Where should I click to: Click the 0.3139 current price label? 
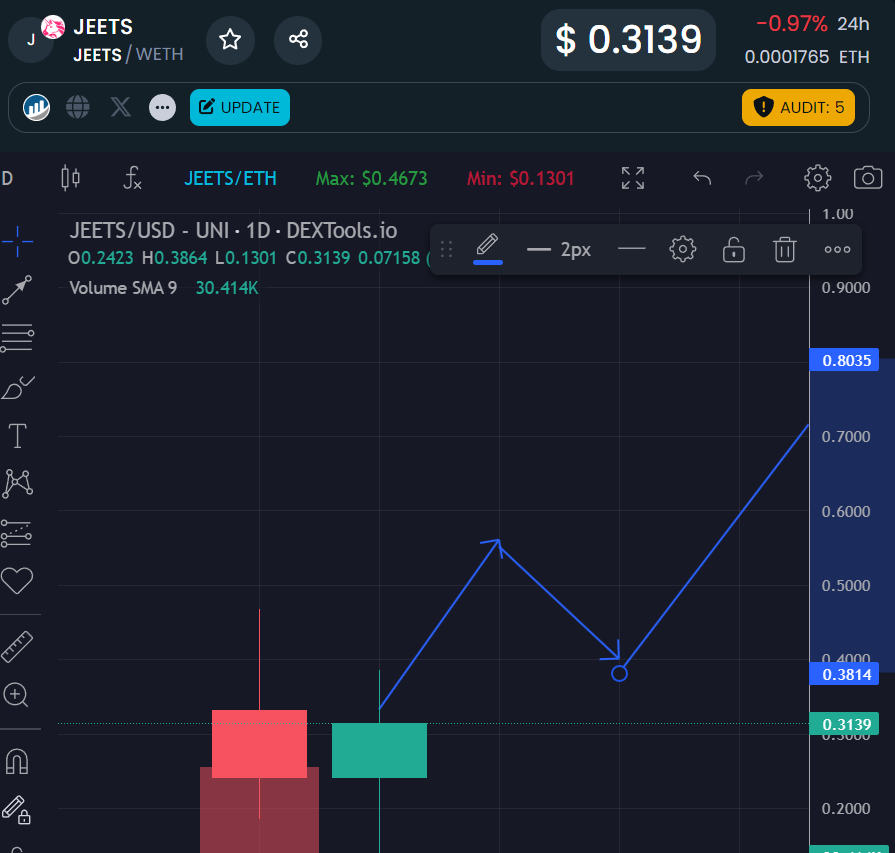coord(844,724)
